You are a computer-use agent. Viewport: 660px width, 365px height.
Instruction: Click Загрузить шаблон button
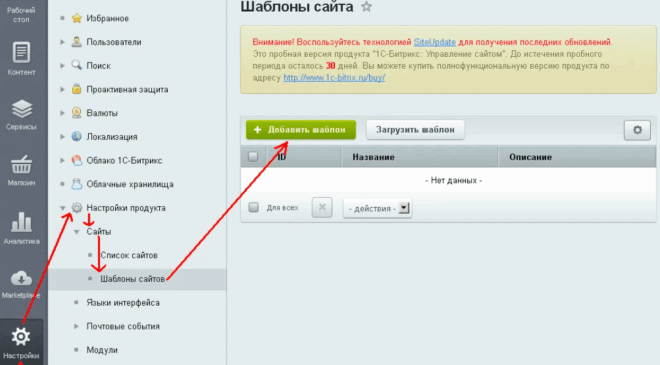pos(415,130)
